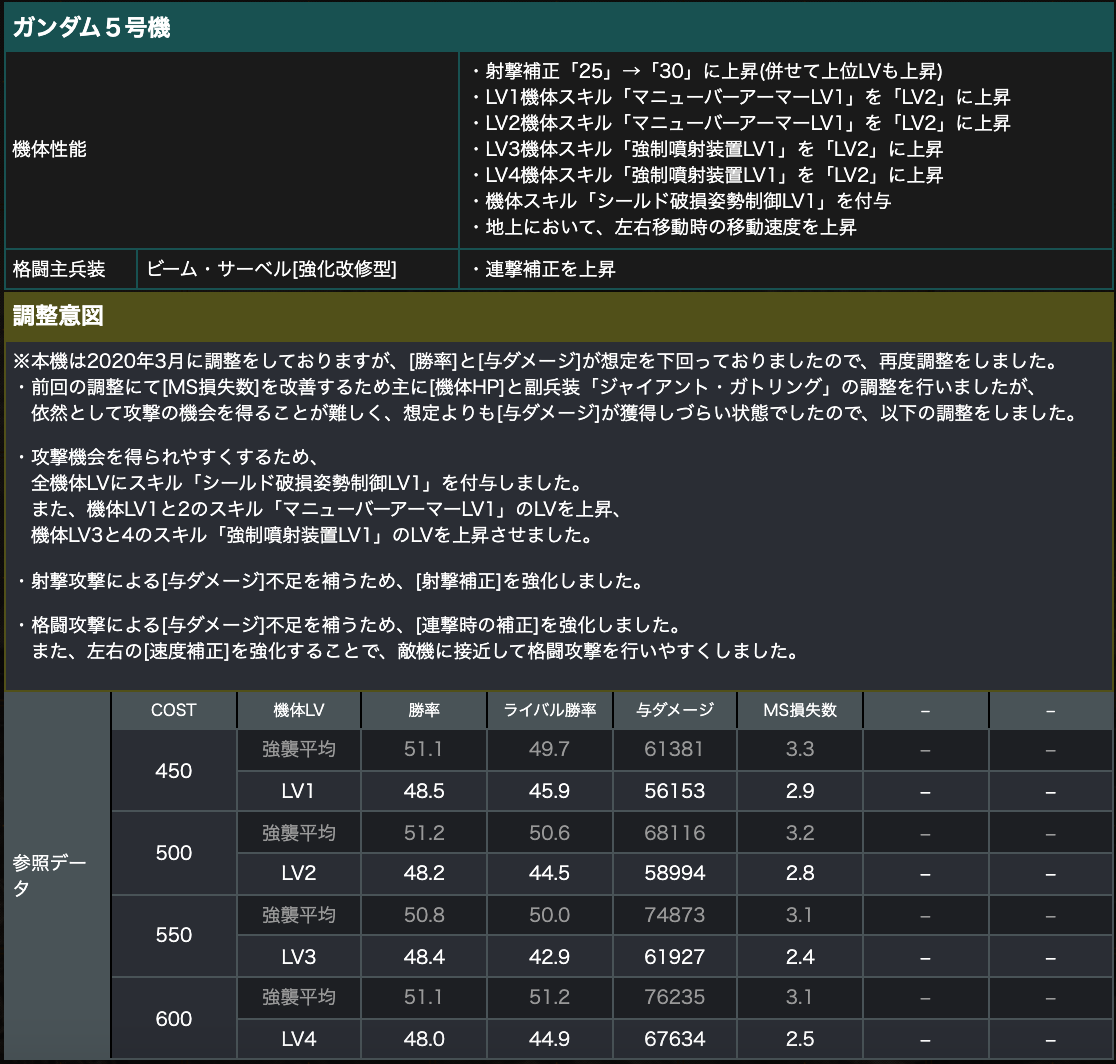Click LV1 win rate 48.5
The width and height of the screenshot is (1116, 1064).
pyautogui.click(x=424, y=791)
